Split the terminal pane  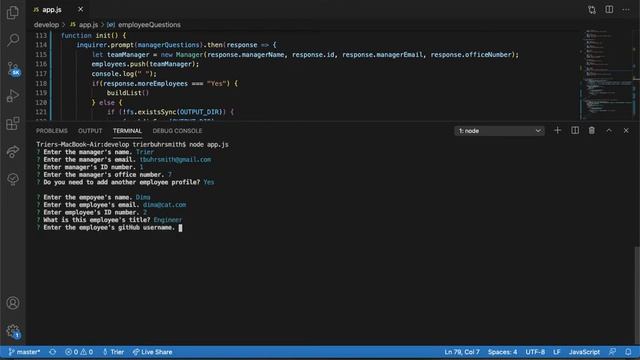click(575, 130)
